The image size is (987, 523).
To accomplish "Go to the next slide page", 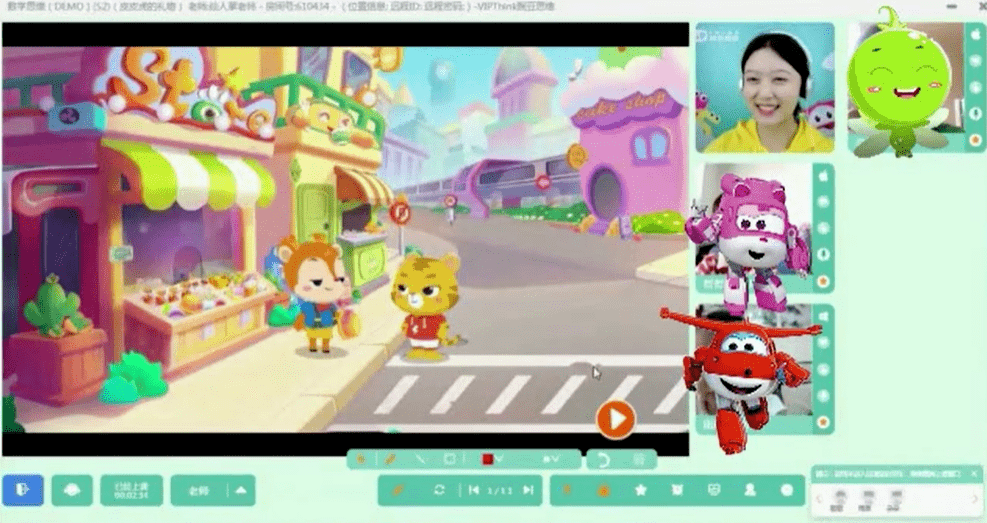I will tap(528, 490).
